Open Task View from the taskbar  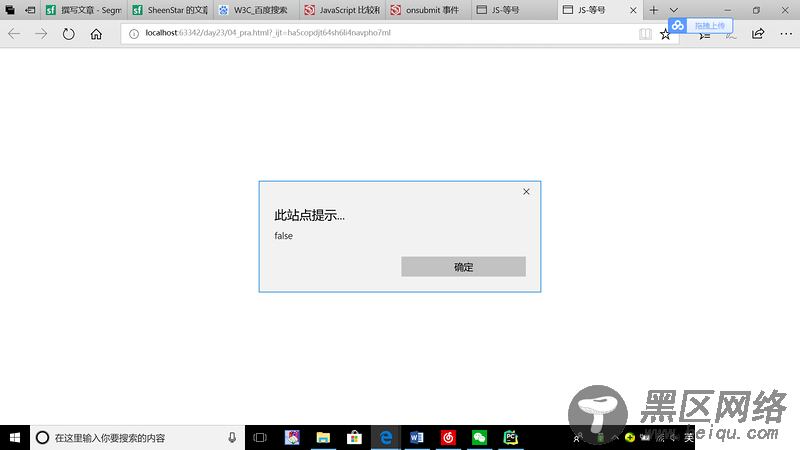click(x=260, y=438)
